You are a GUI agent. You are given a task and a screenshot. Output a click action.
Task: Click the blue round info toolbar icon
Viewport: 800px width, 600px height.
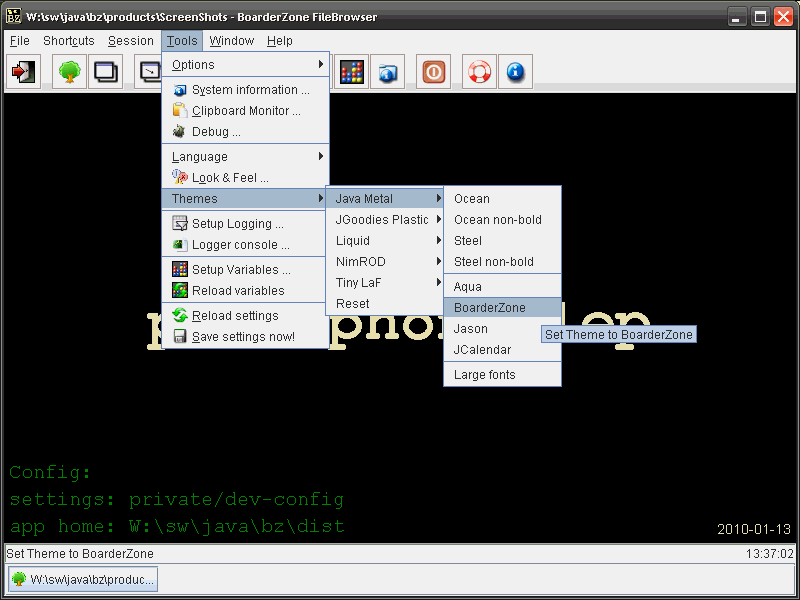point(516,72)
